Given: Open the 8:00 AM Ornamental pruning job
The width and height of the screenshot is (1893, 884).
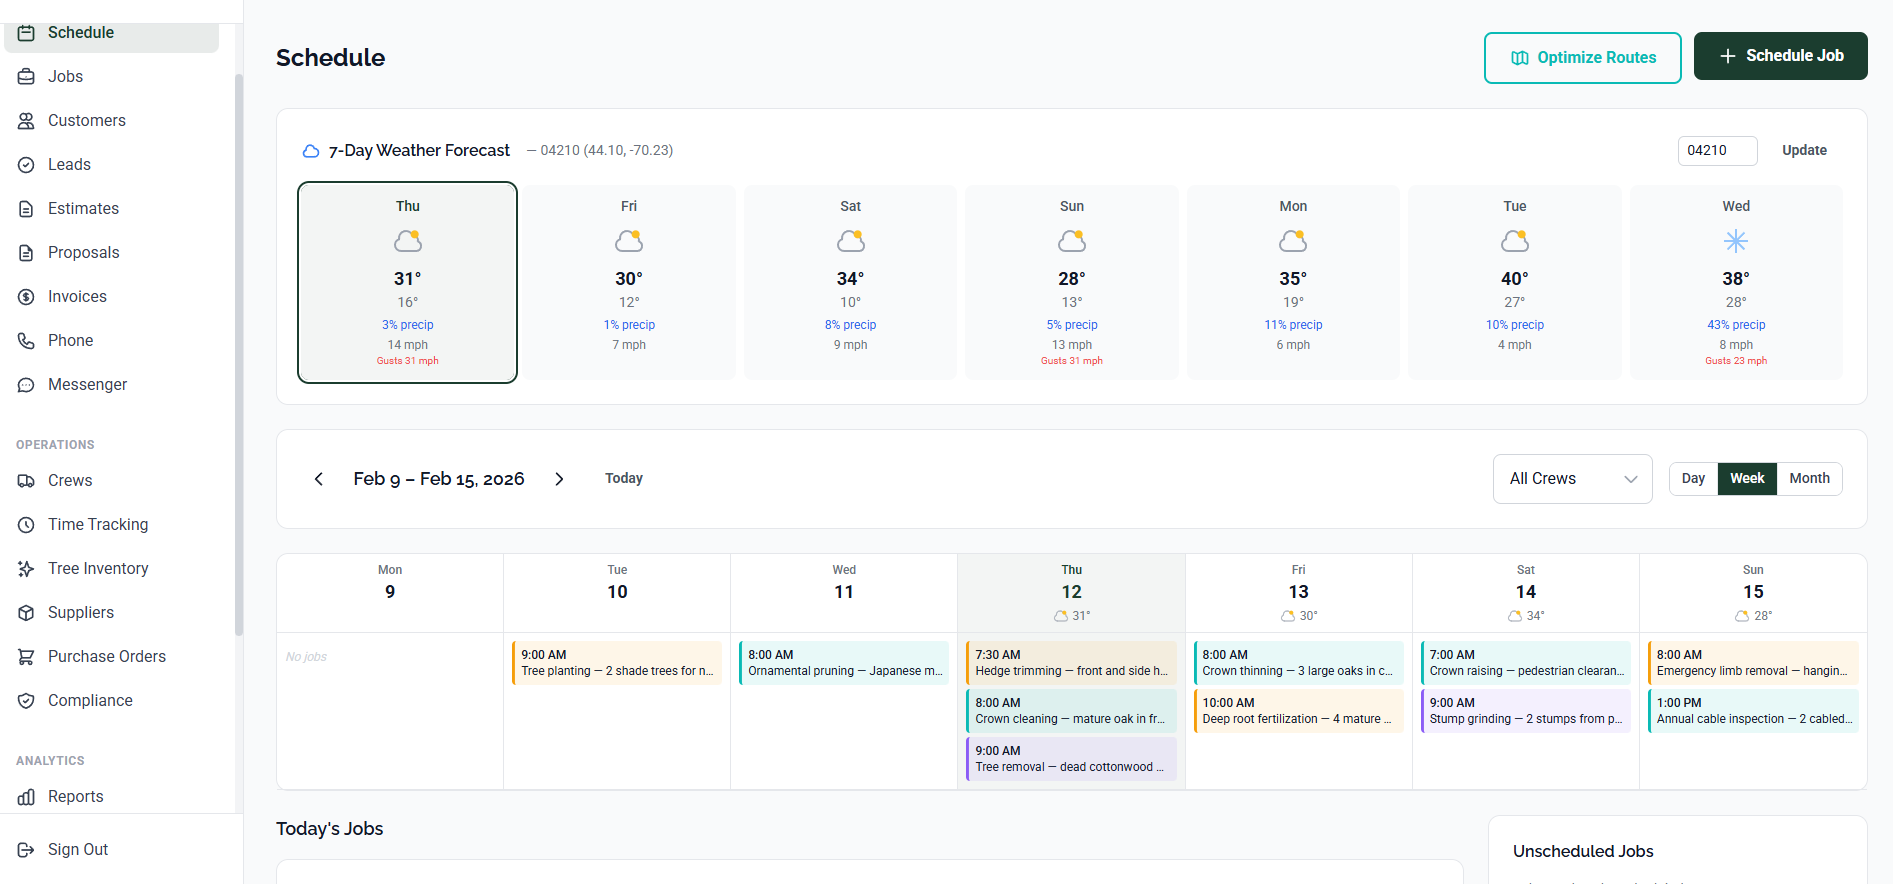Looking at the screenshot, I should (844, 663).
